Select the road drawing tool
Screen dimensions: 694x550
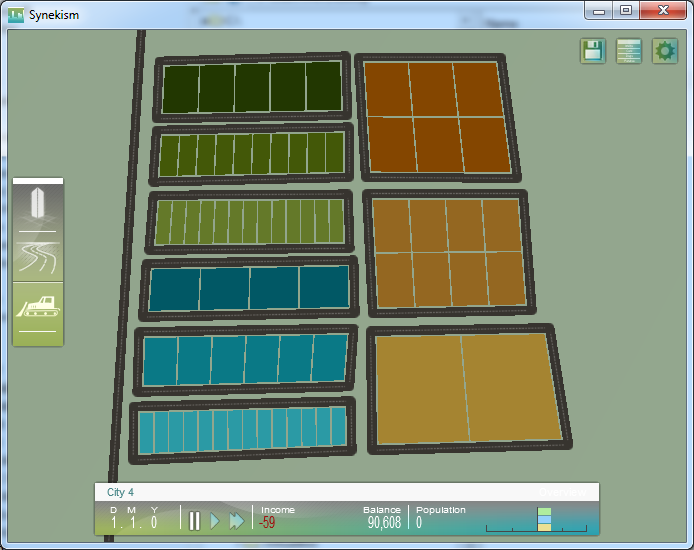(38, 258)
